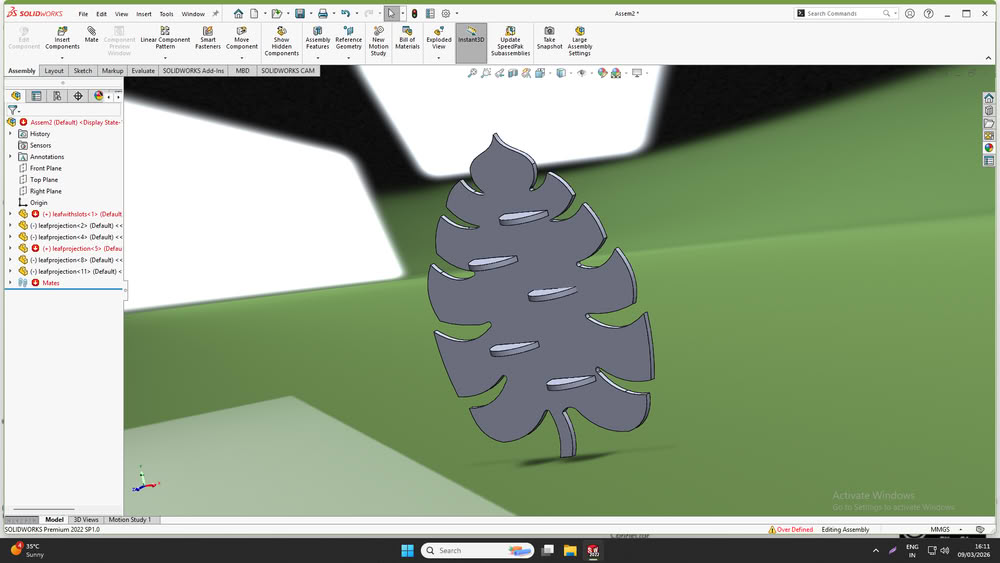Click the Over Defined status warning
The height and width of the screenshot is (563, 1000).
tap(791, 529)
